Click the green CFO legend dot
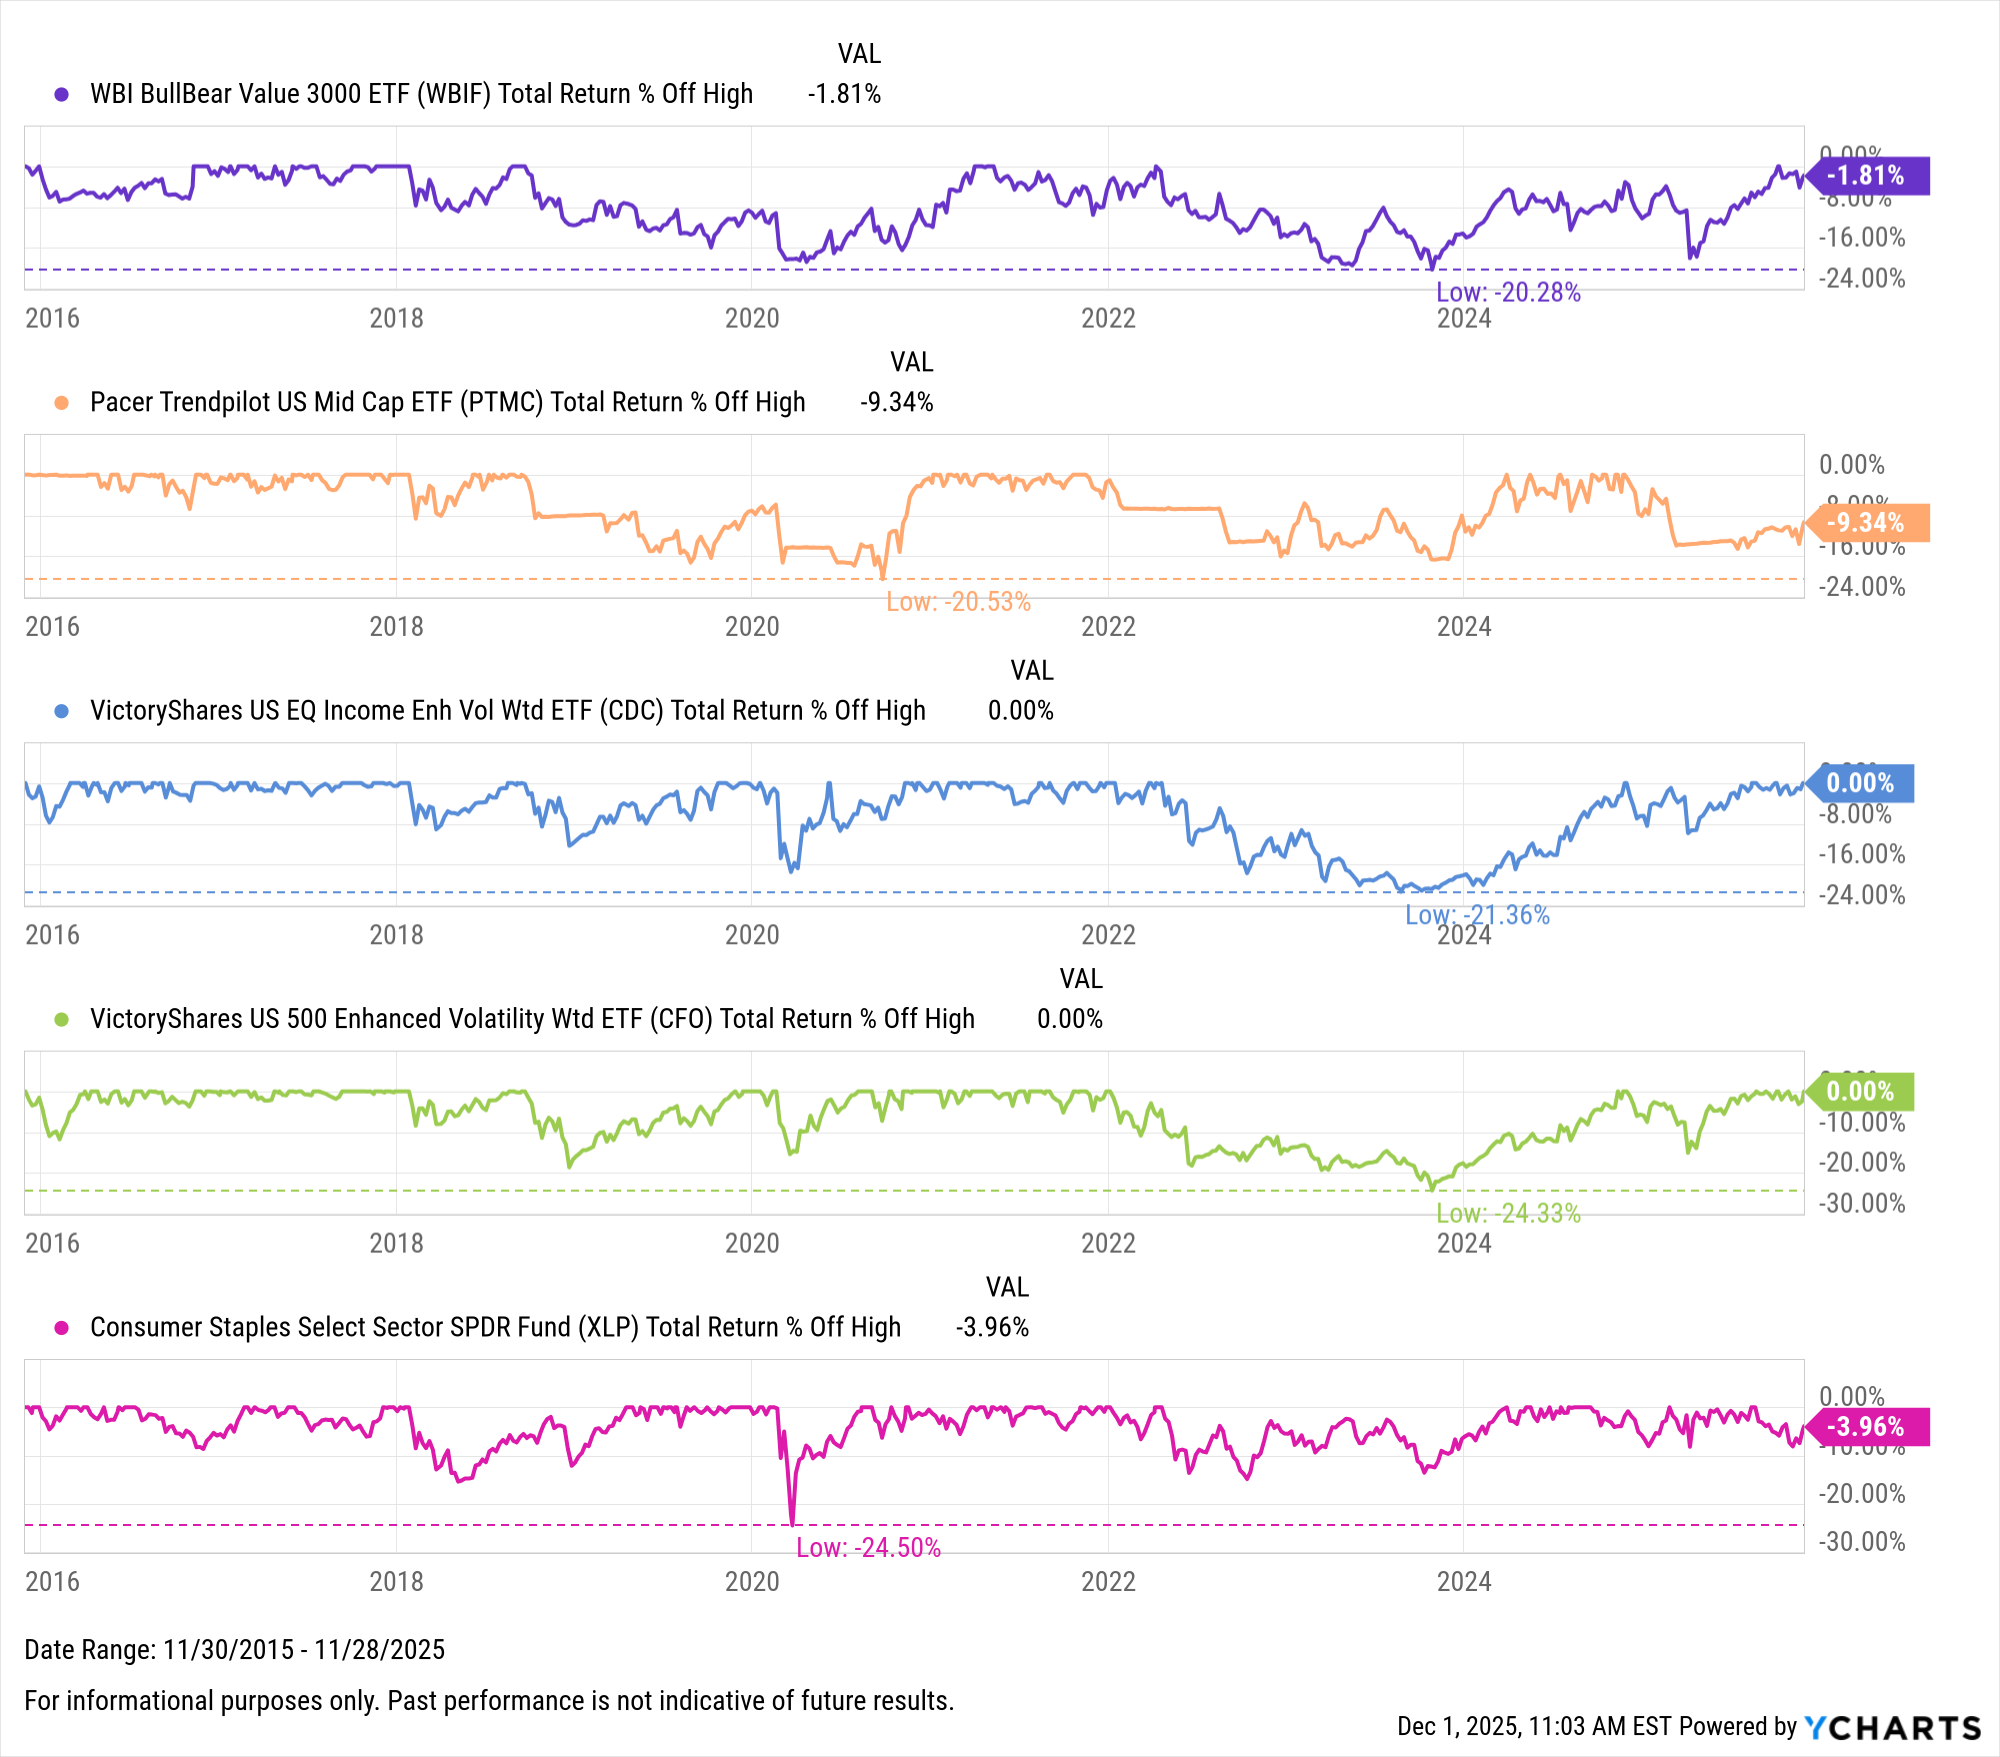The height and width of the screenshot is (1757, 2000). coord(62,1019)
